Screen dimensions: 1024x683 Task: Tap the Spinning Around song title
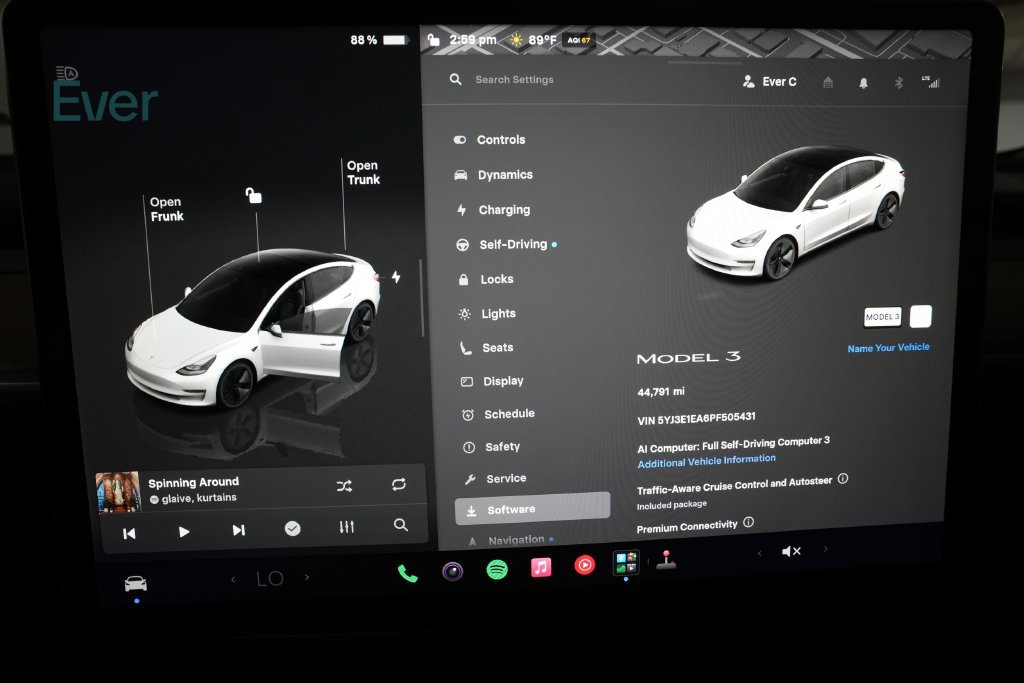point(193,483)
